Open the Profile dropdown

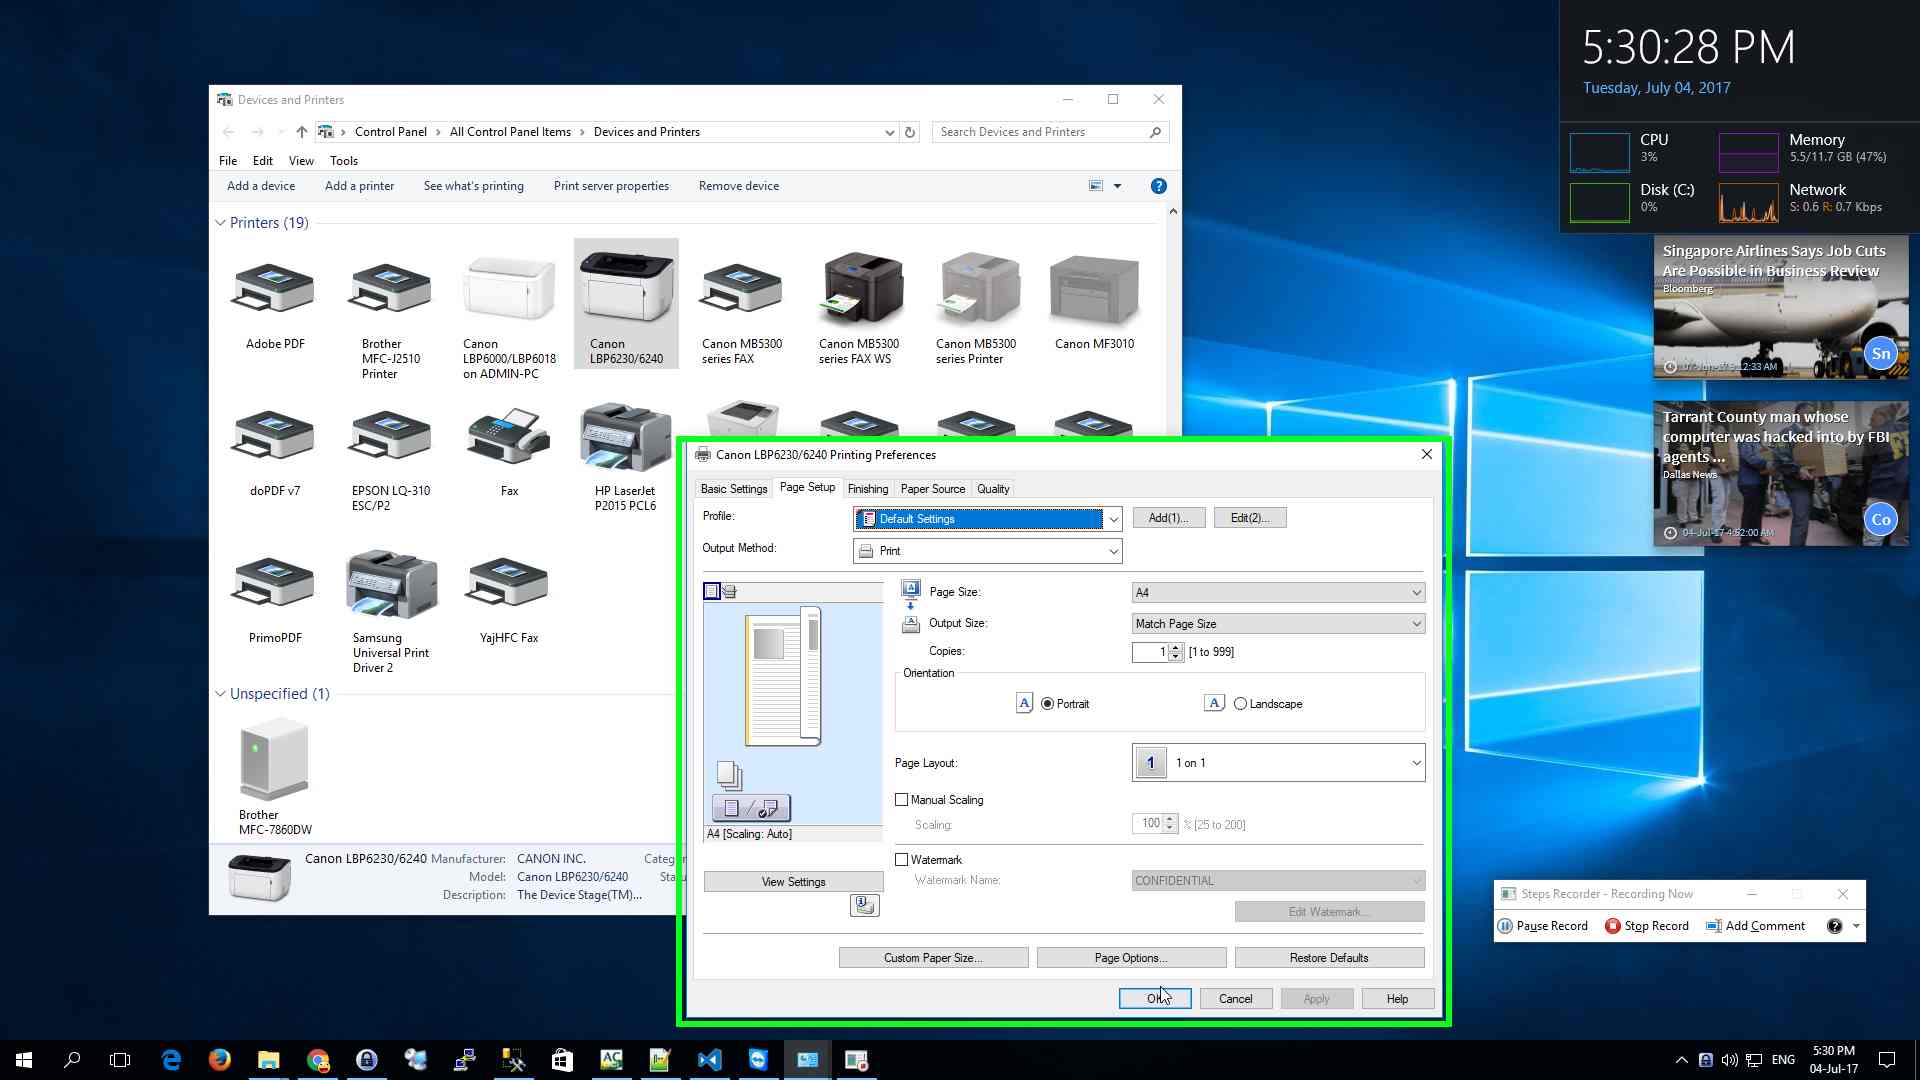pyautogui.click(x=987, y=519)
